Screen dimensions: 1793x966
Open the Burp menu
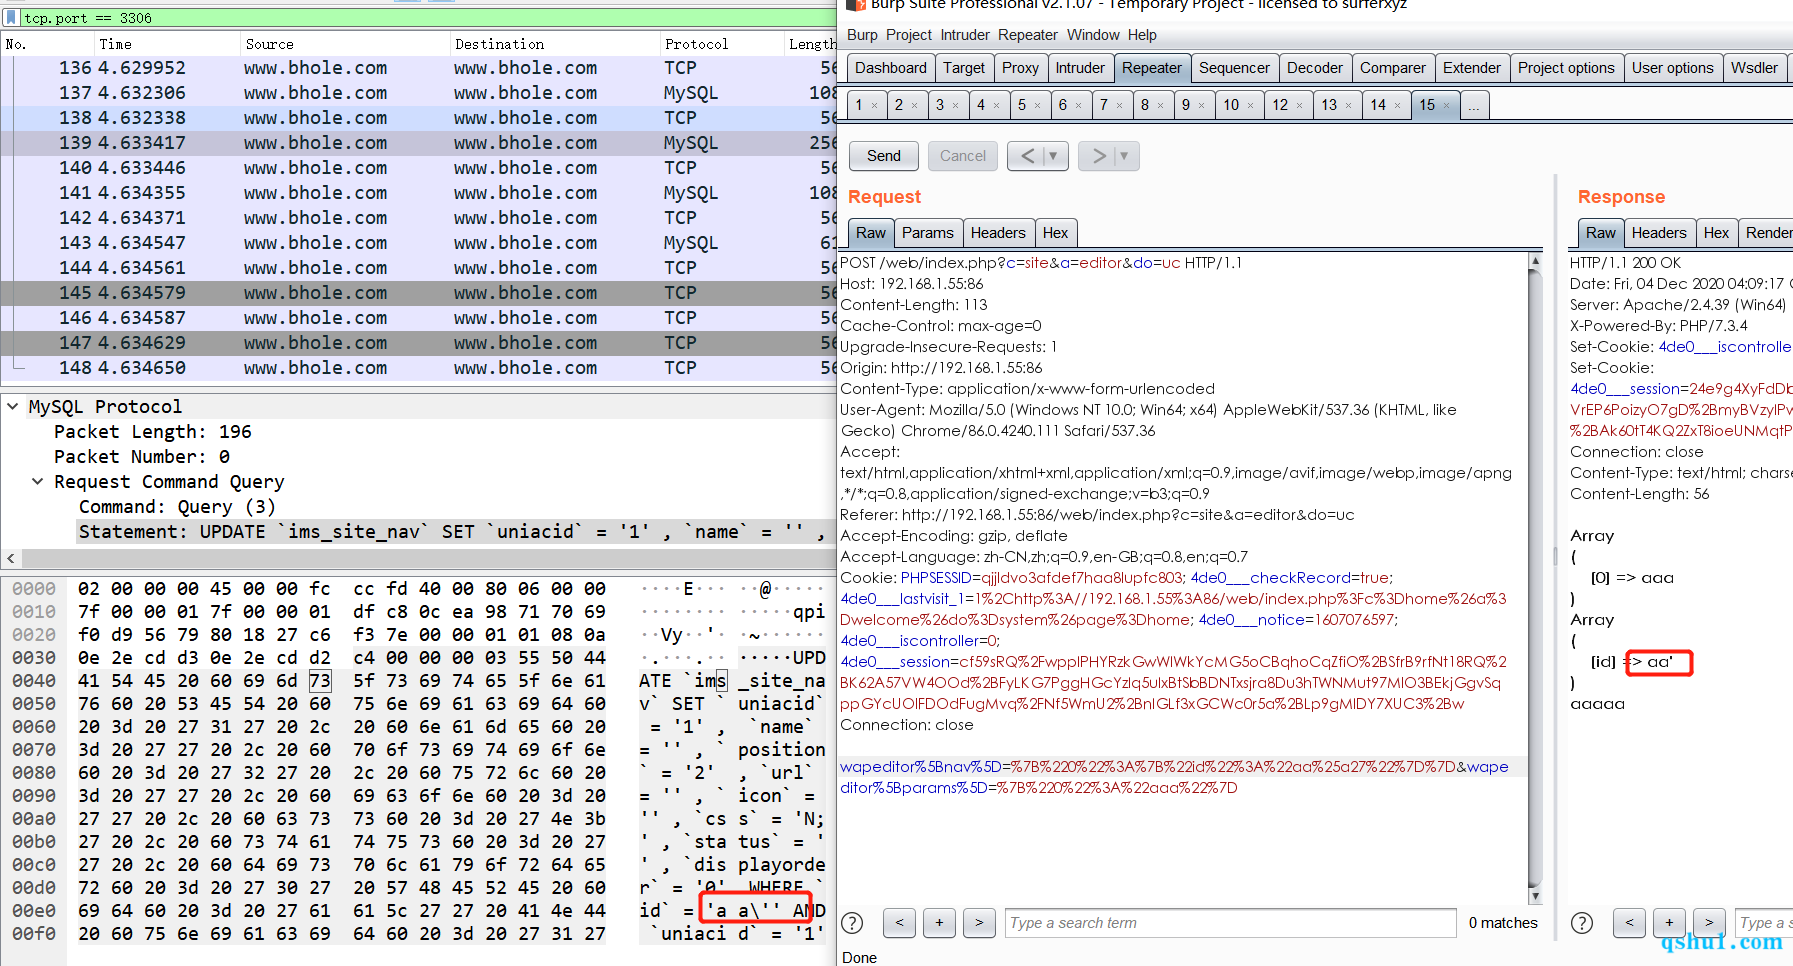point(862,35)
